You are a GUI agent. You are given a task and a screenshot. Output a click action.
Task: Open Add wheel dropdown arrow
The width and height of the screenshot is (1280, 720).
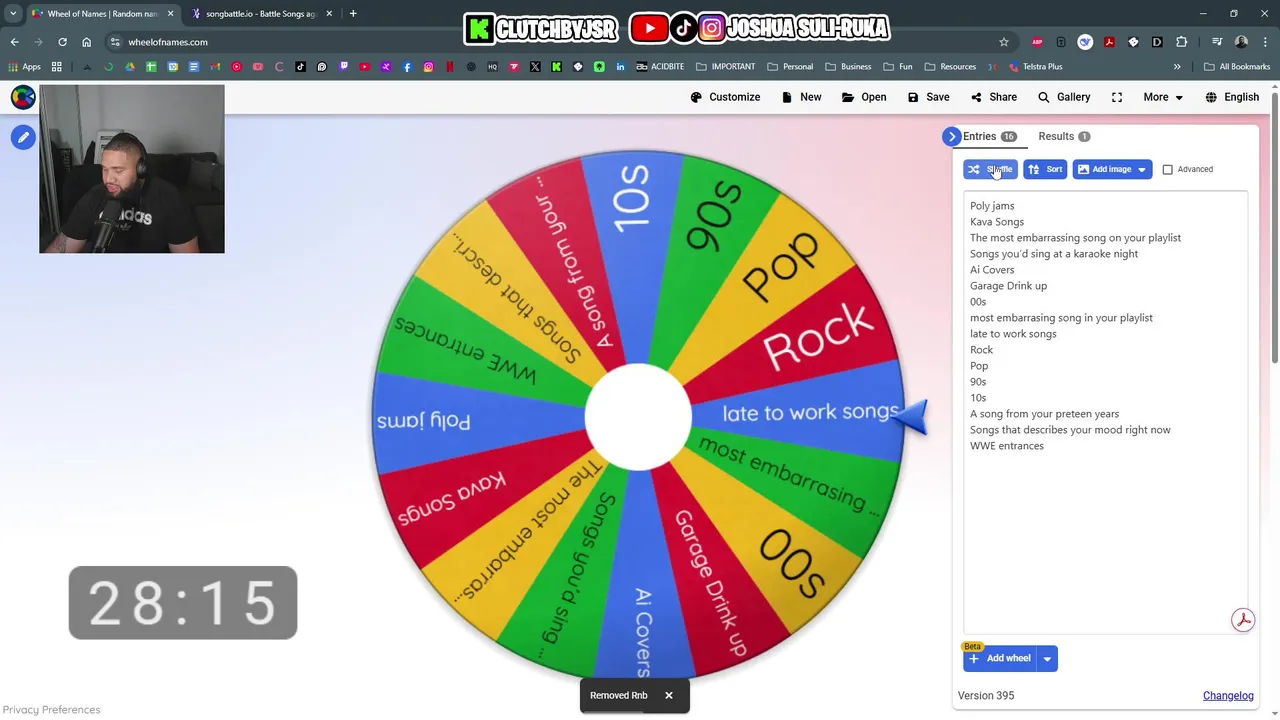(1047, 658)
